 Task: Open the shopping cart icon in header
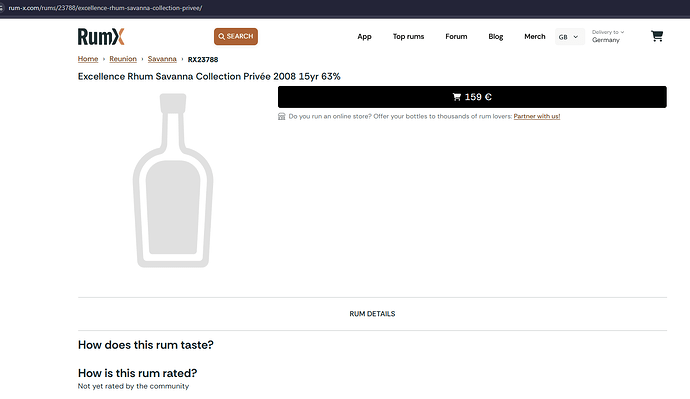point(657,36)
